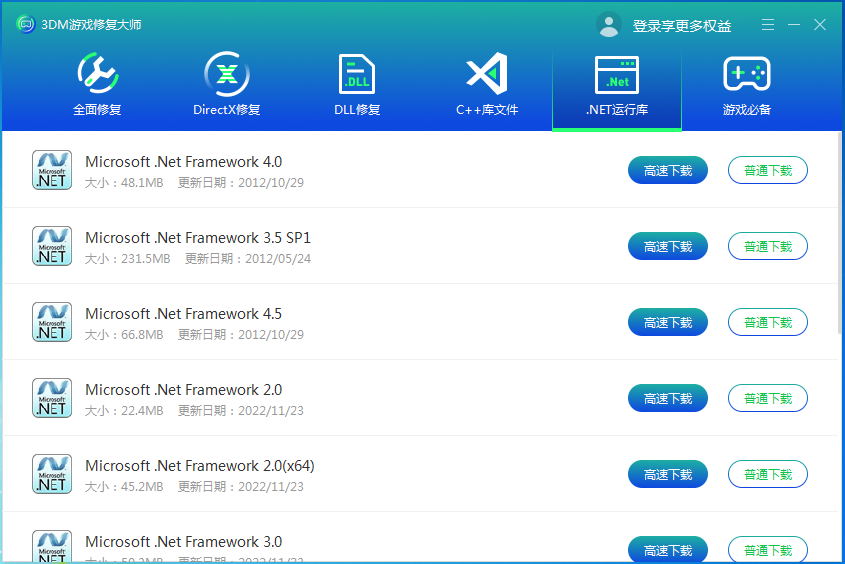
Task: Click 普通下载 for .Net Framework 3.0
Action: [768, 549]
